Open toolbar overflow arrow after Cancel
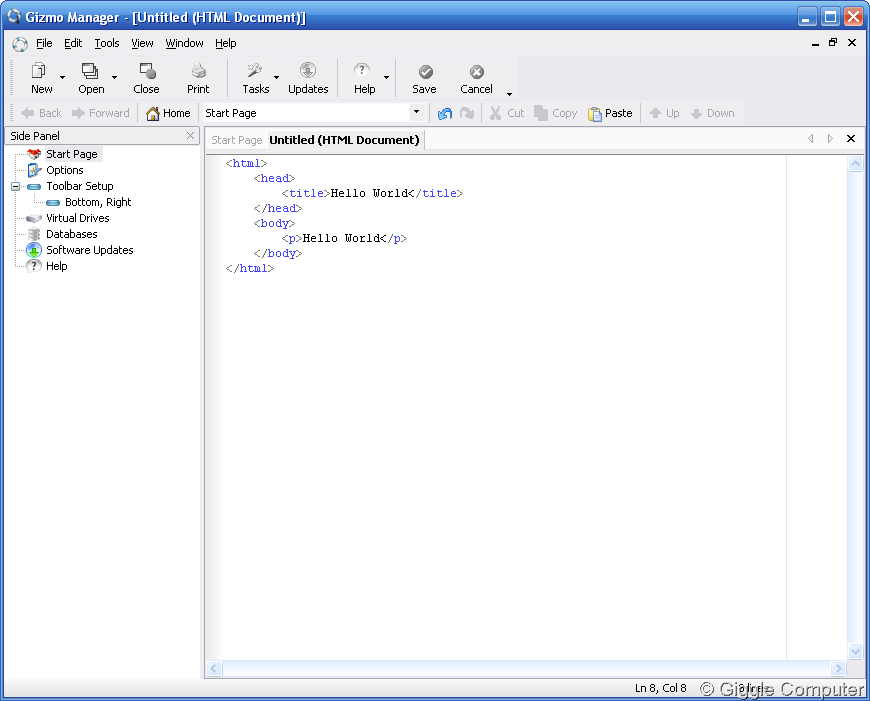Viewport: 870px width, 701px height. pyautogui.click(x=509, y=94)
